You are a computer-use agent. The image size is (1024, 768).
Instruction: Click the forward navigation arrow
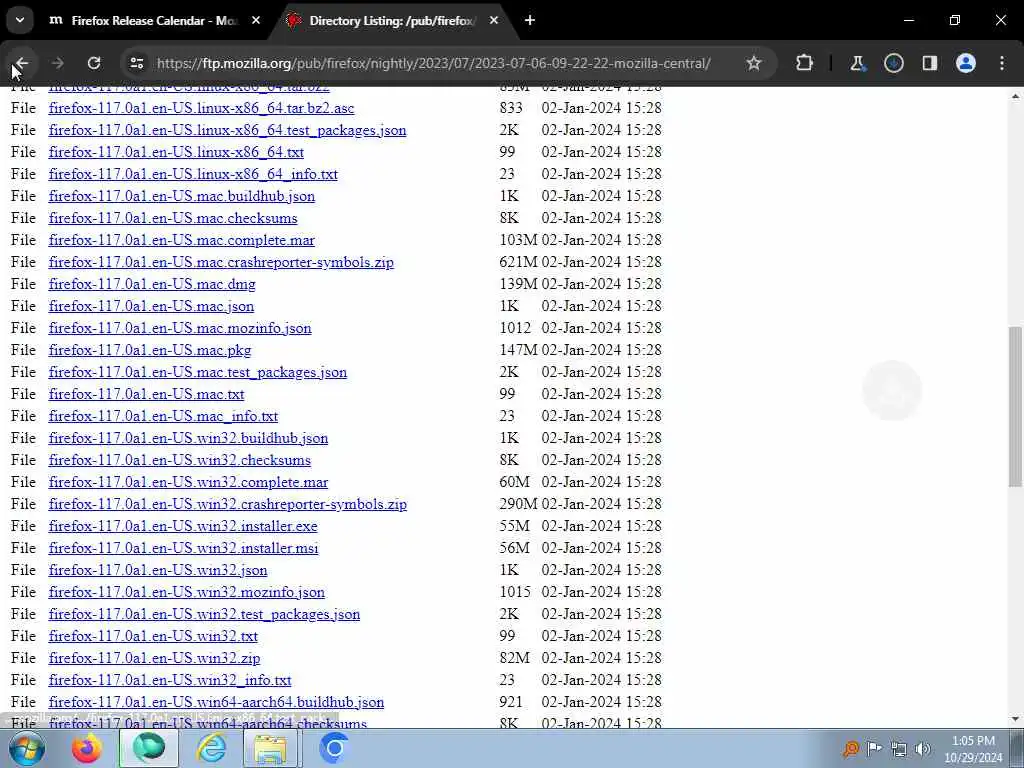tap(57, 63)
